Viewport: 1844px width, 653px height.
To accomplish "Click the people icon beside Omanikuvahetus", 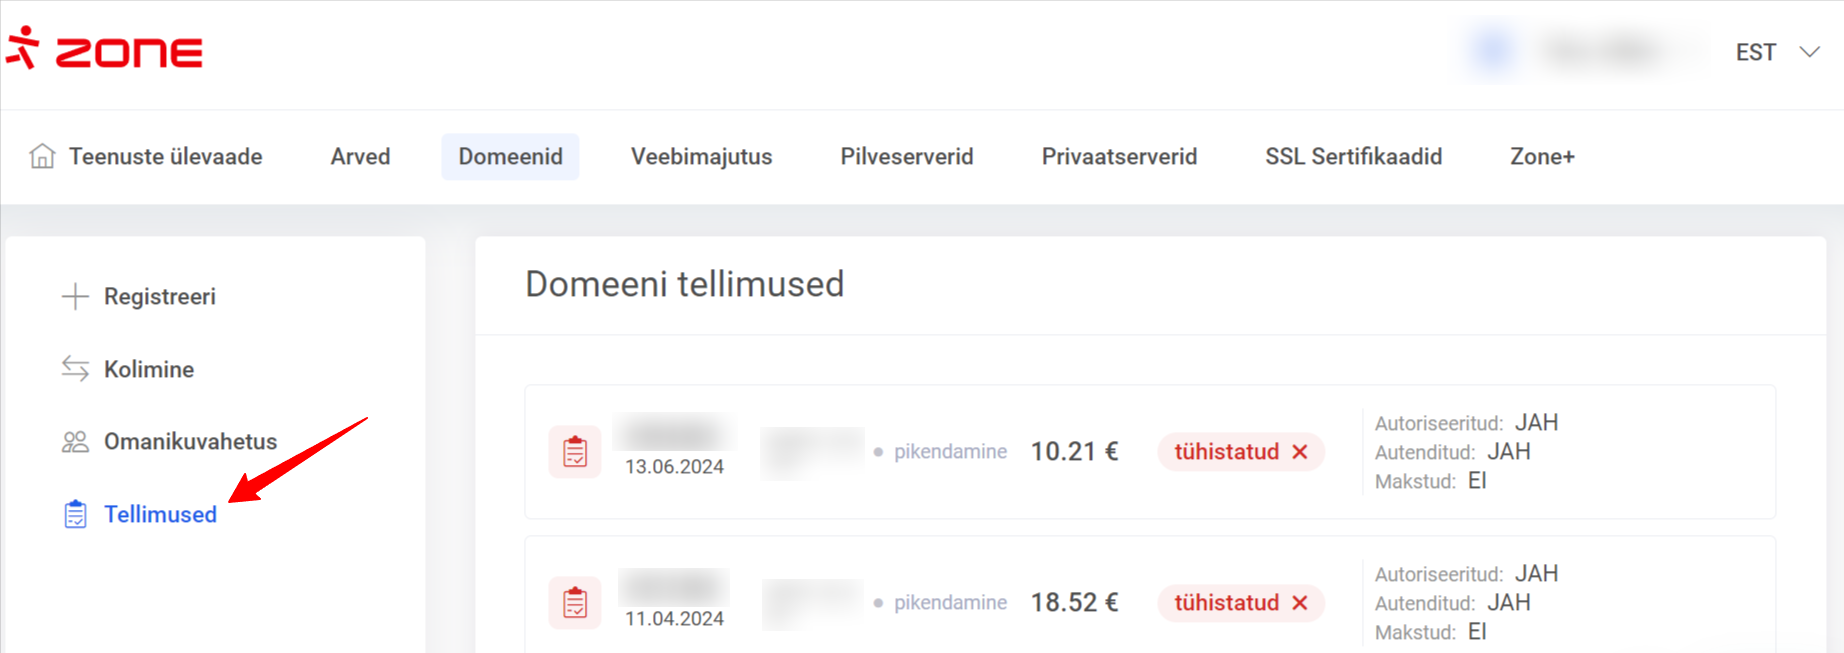I will coord(75,442).
